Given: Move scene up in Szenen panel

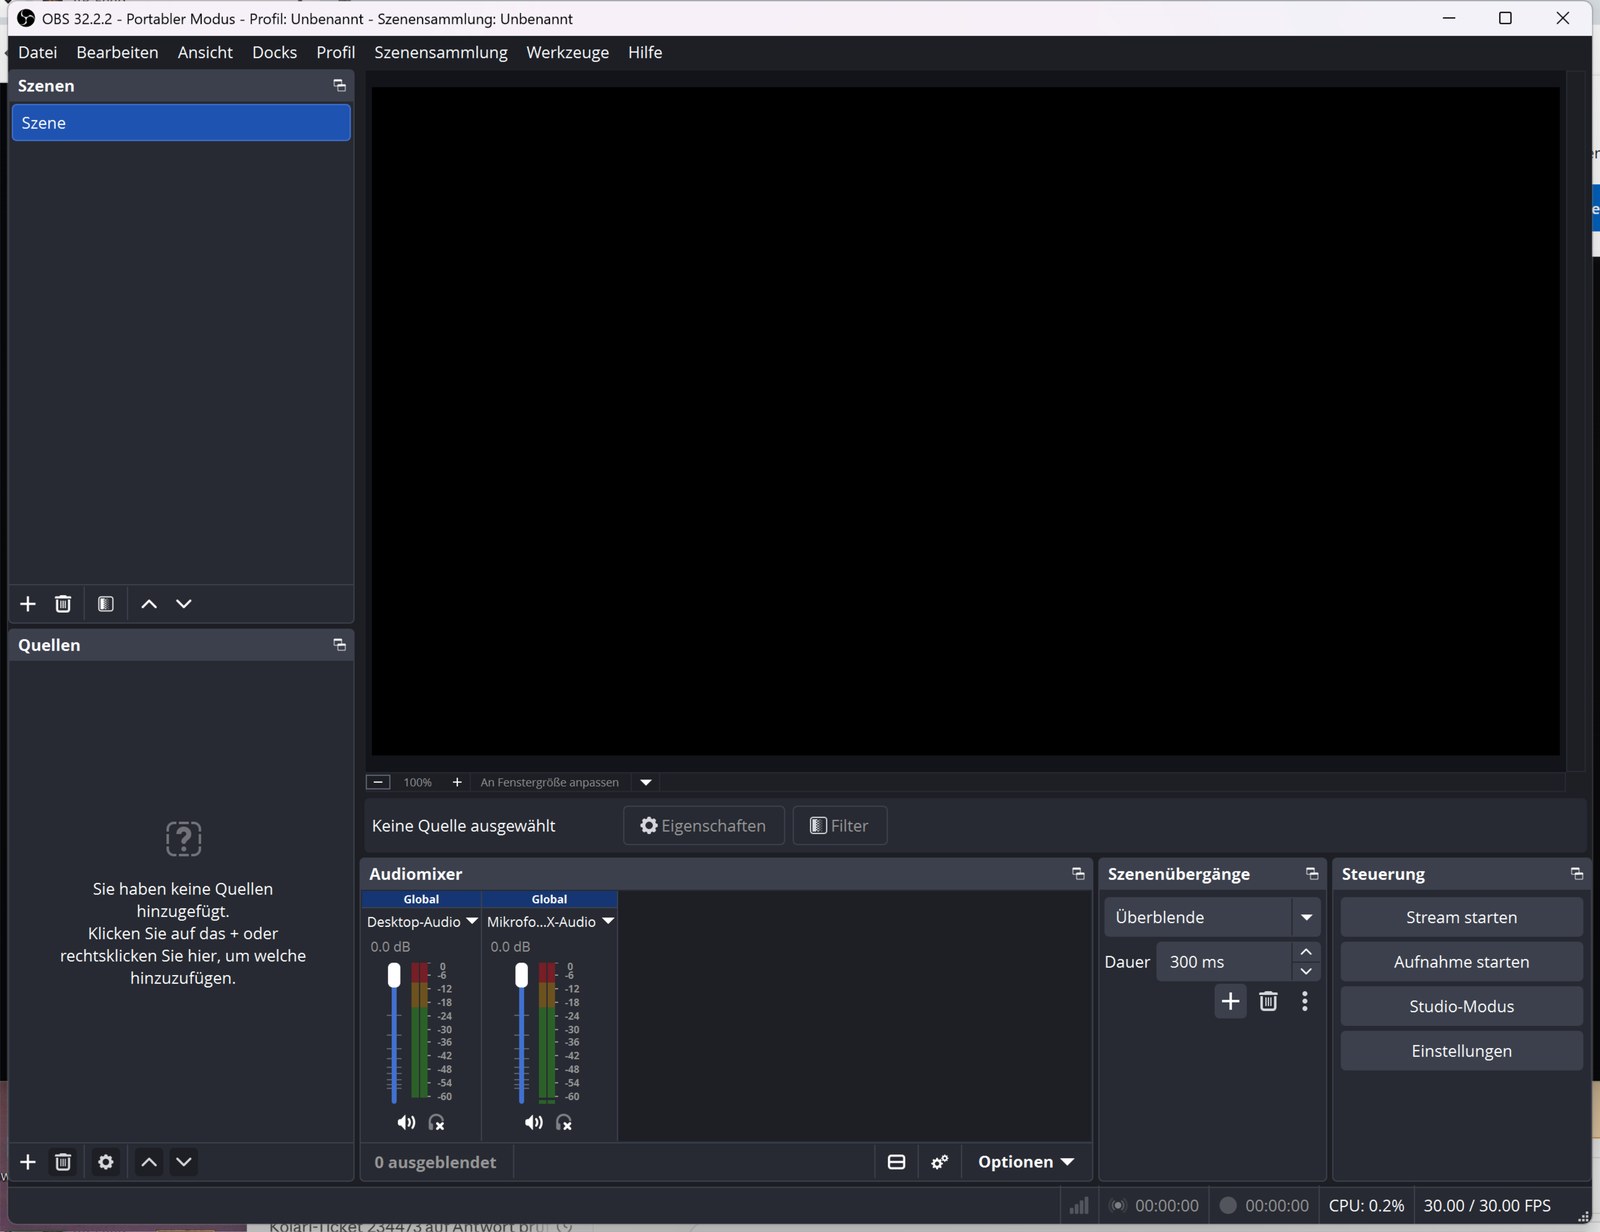Looking at the screenshot, I should tap(149, 604).
